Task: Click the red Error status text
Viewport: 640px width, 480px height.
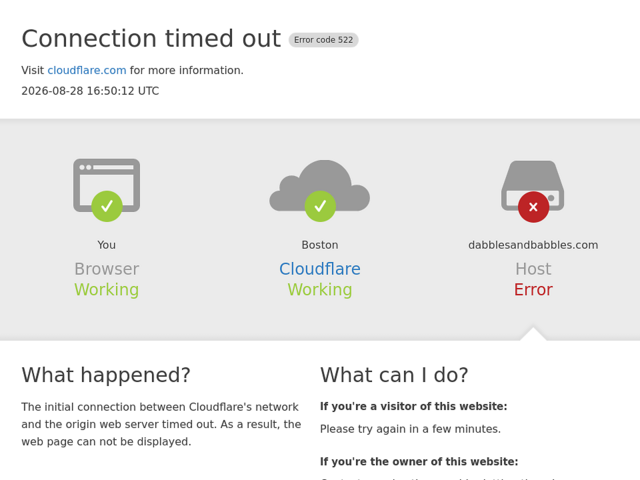Action: point(533,290)
